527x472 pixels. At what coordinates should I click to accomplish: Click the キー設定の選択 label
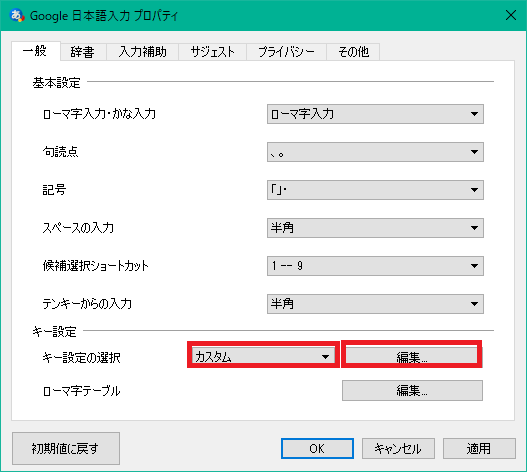(81, 358)
